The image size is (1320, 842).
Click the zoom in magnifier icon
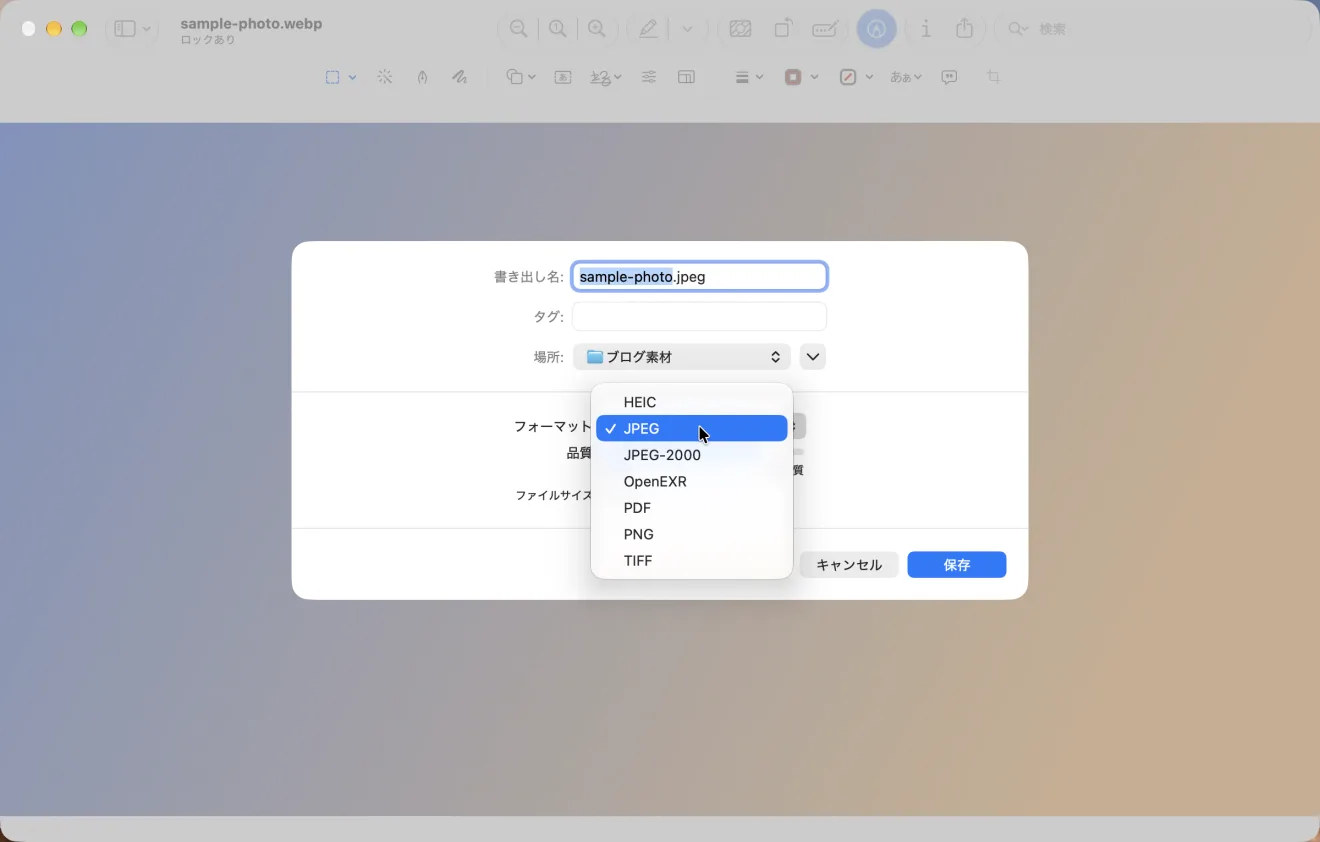(597, 29)
